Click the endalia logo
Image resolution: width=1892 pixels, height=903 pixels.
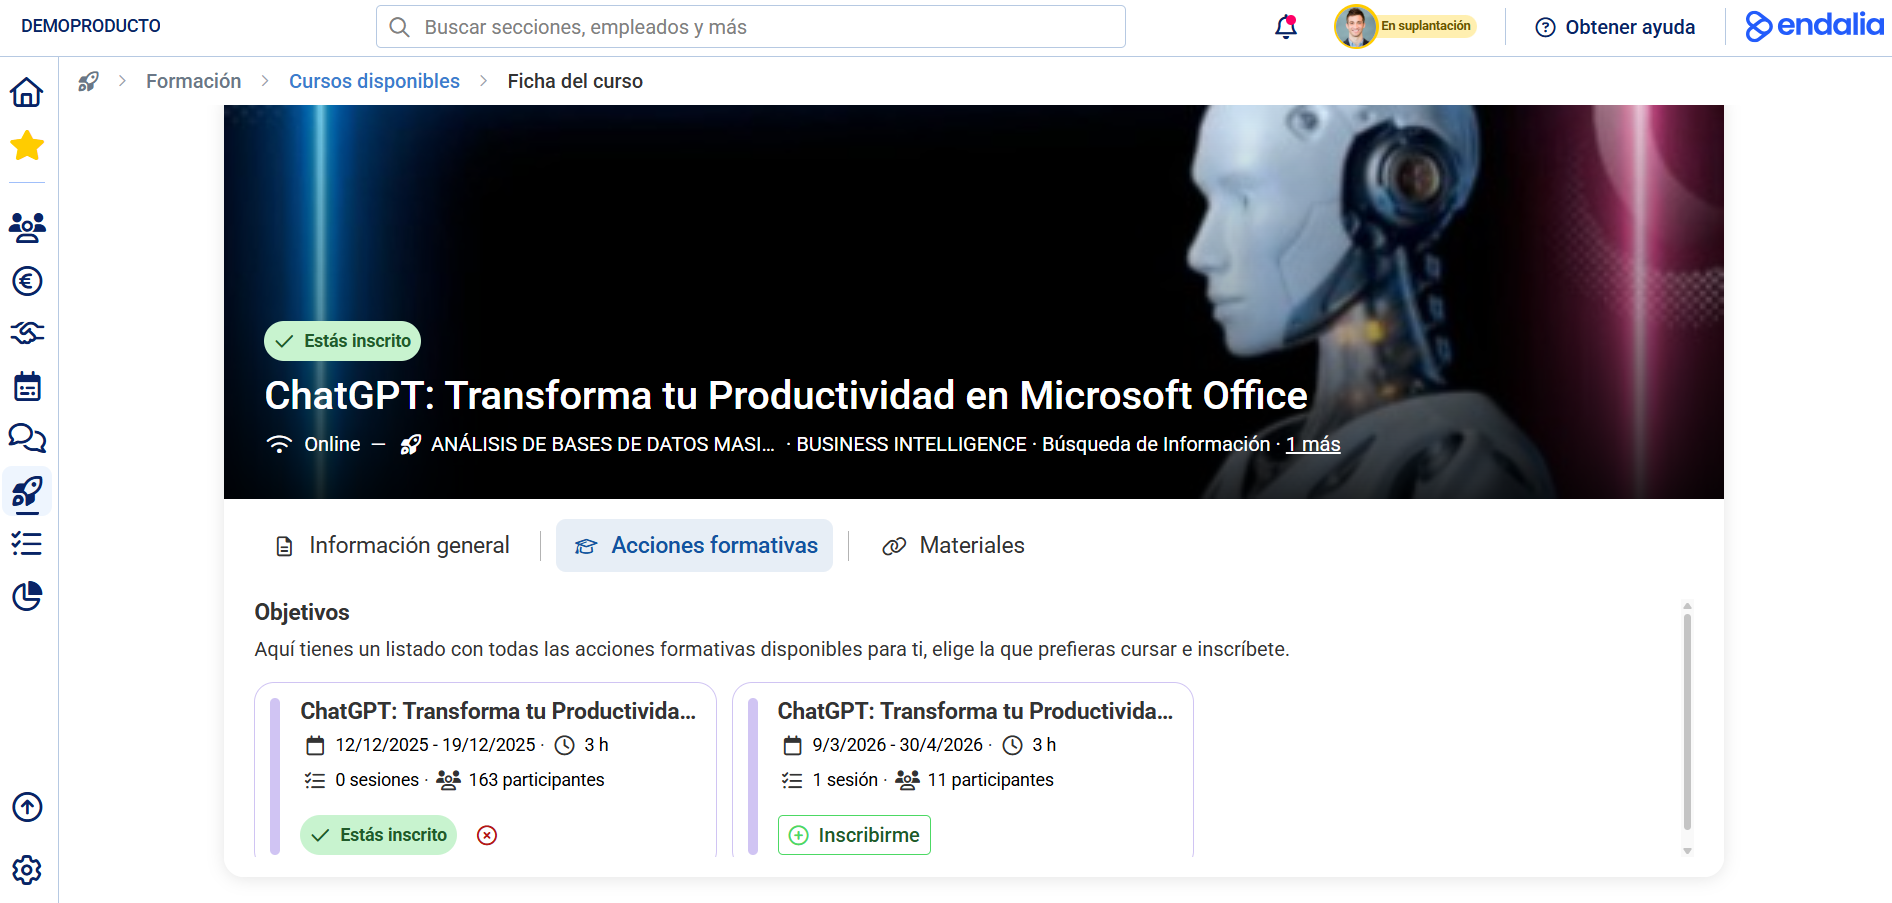pyautogui.click(x=1814, y=26)
